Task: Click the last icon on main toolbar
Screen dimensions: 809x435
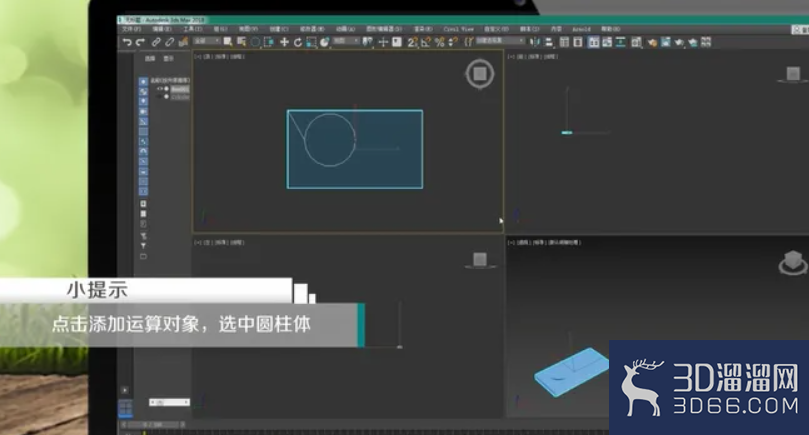Action: [706, 42]
